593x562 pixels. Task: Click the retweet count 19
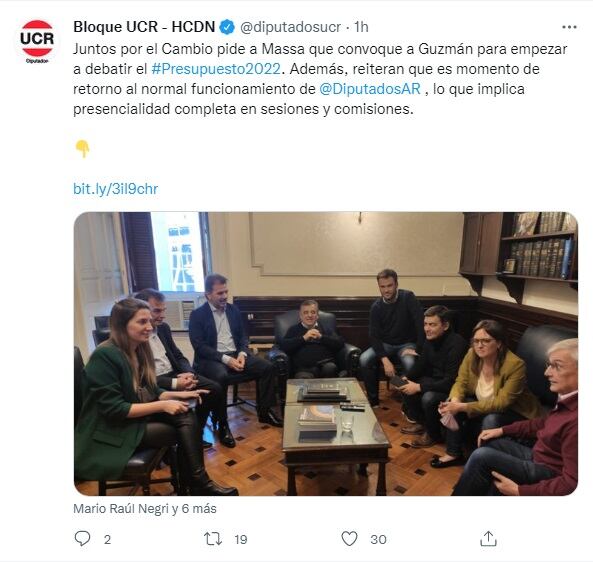(241, 539)
